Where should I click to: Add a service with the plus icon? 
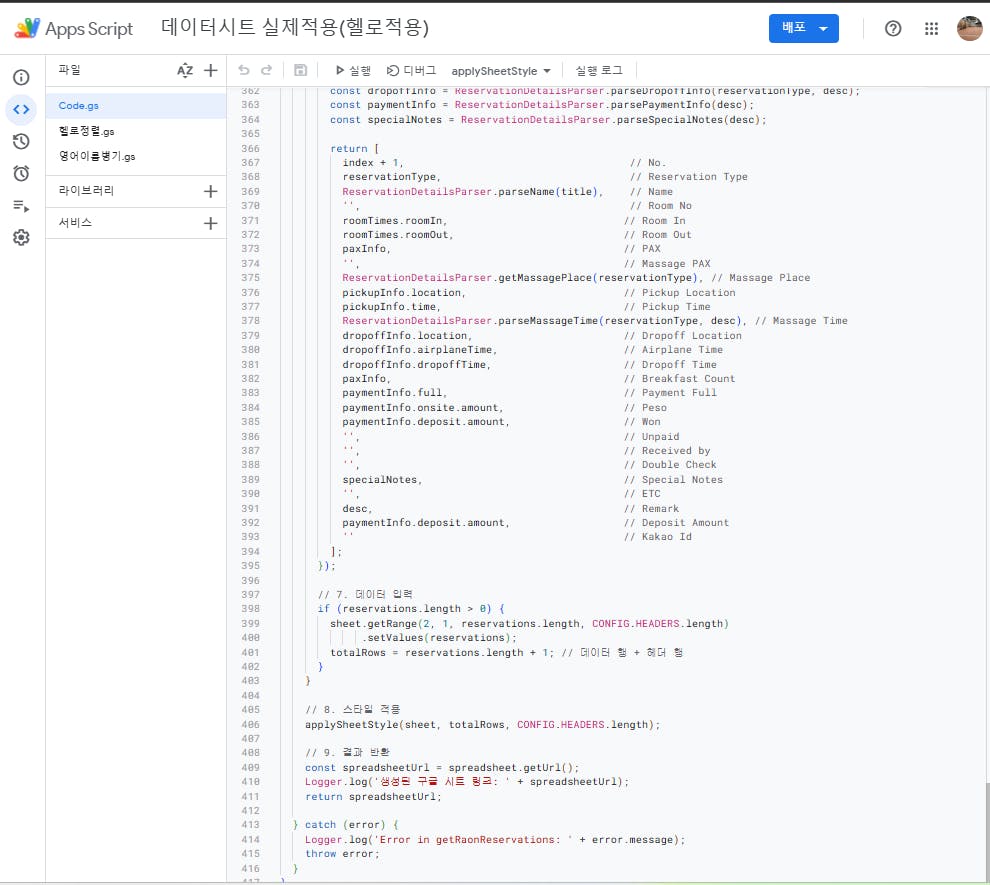tap(211, 223)
